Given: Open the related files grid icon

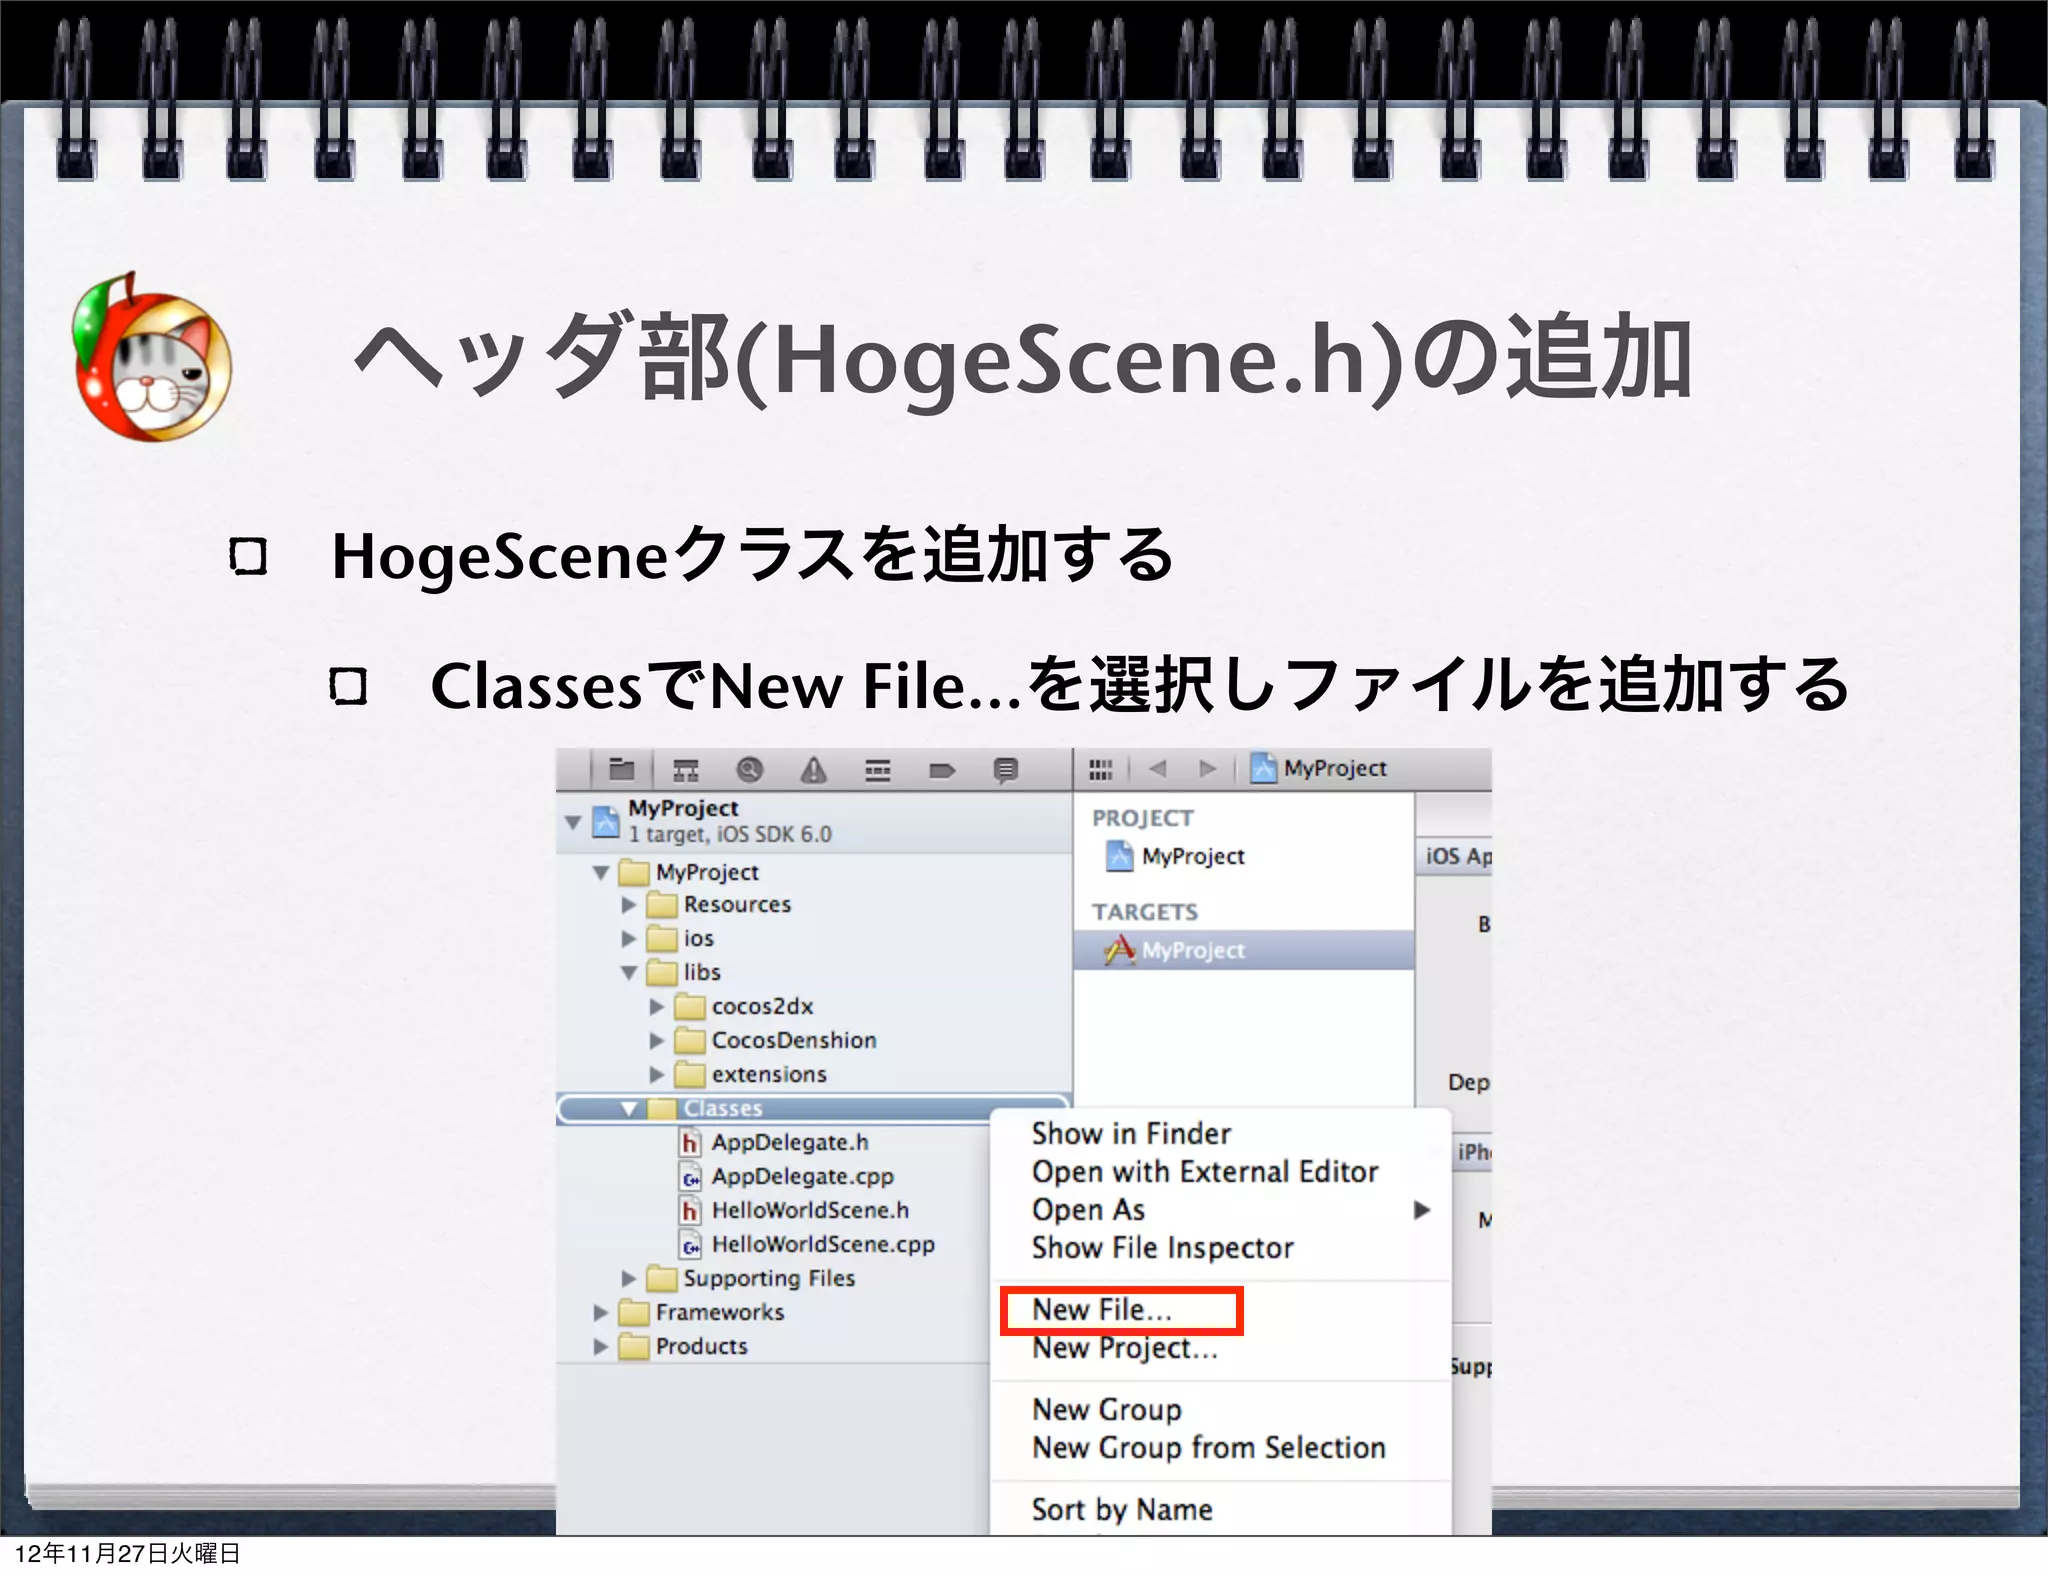Looking at the screenshot, I should click(x=1100, y=769).
